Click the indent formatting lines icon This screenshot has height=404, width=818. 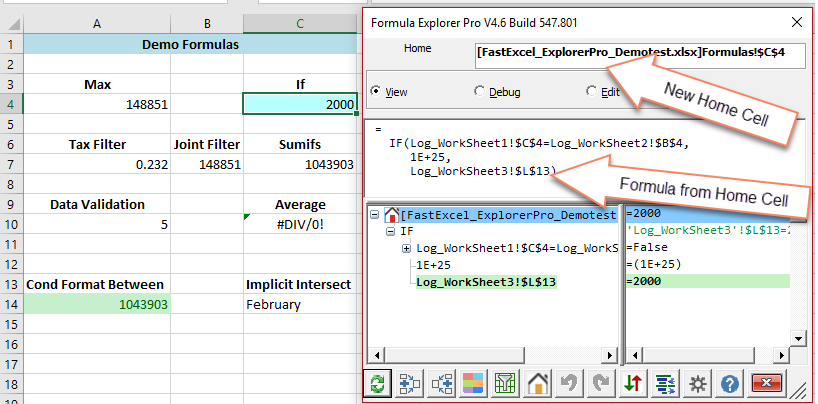[x=666, y=384]
